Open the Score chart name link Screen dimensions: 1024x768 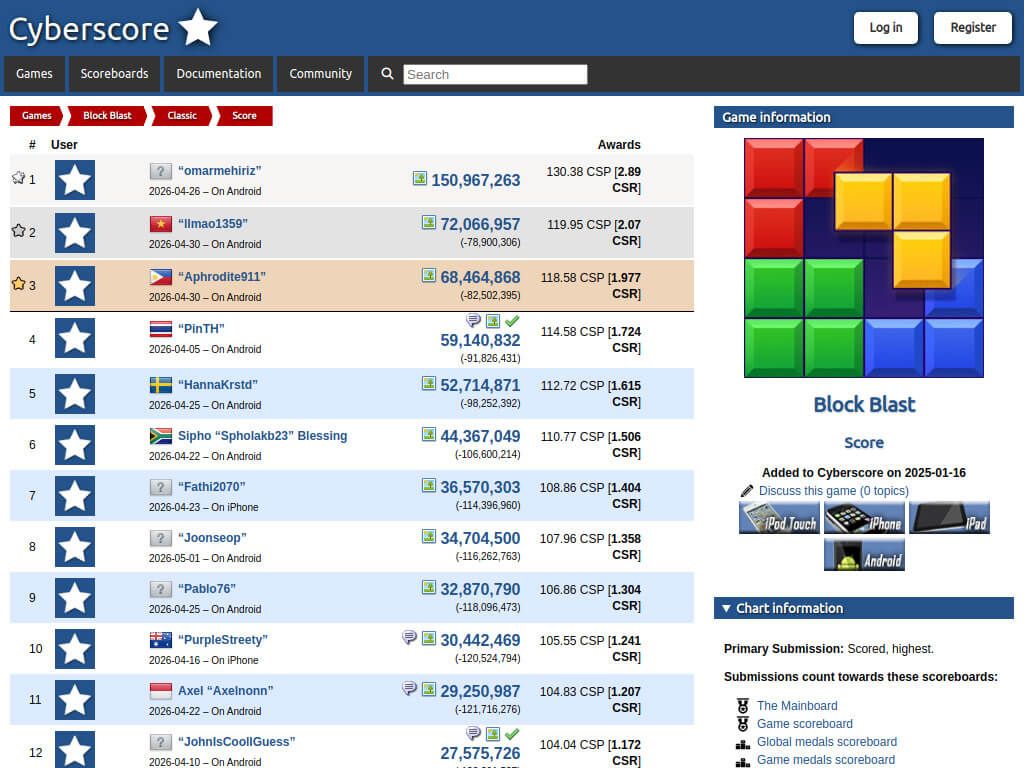click(x=864, y=443)
